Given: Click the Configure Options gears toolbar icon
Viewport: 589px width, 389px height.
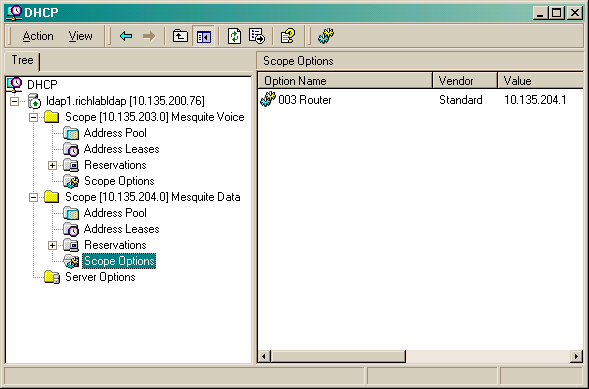Looking at the screenshot, I should [326, 36].
